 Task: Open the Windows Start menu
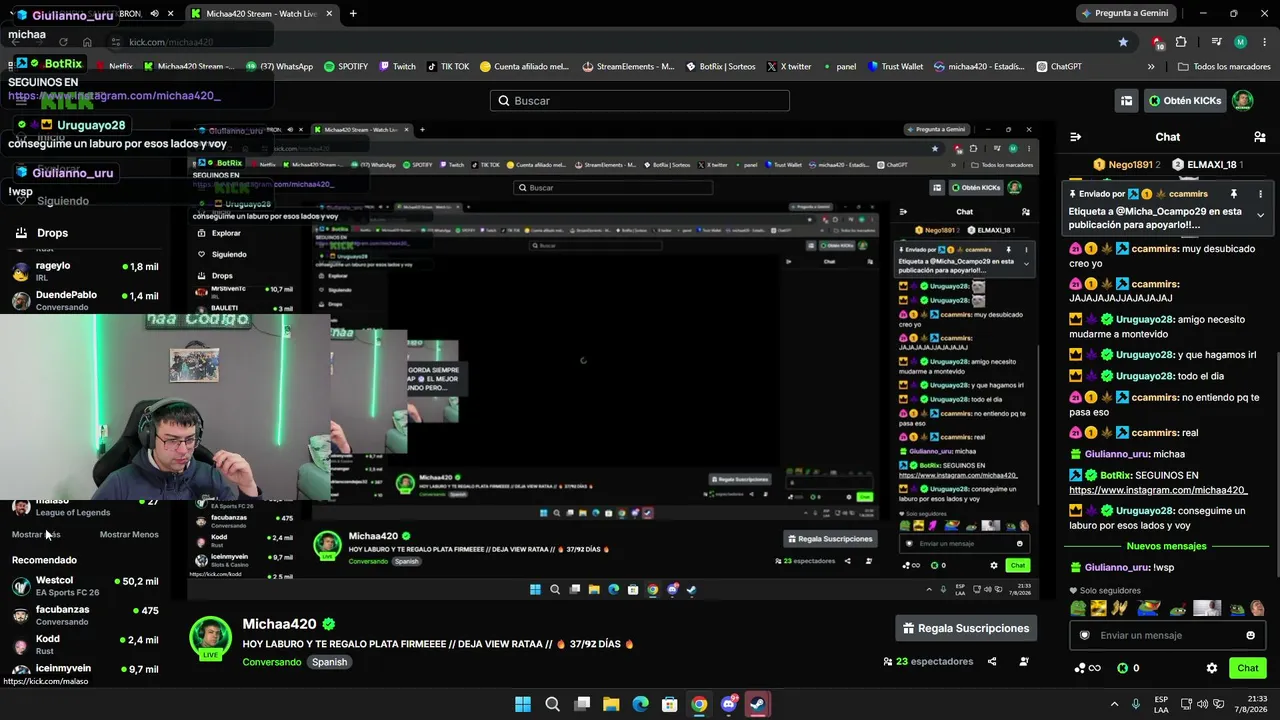pyautogui.click(x=523, y=704)
